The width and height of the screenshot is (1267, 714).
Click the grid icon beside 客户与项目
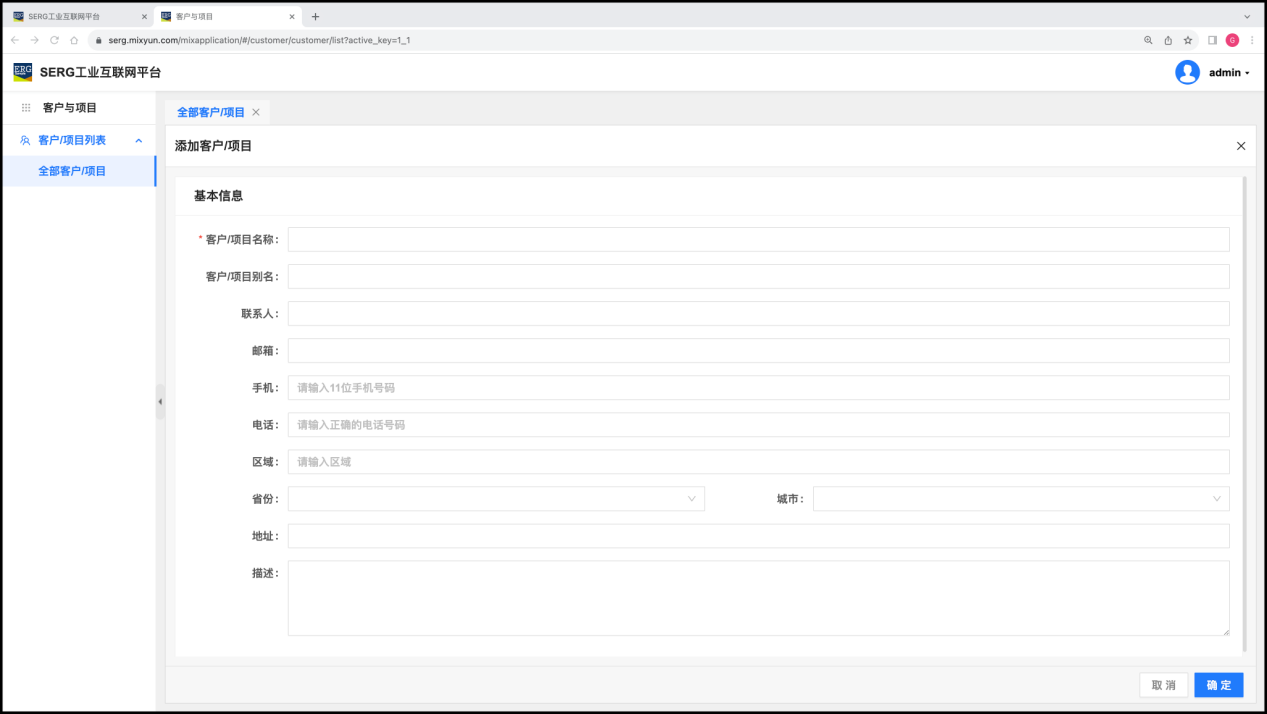(26, 108)
